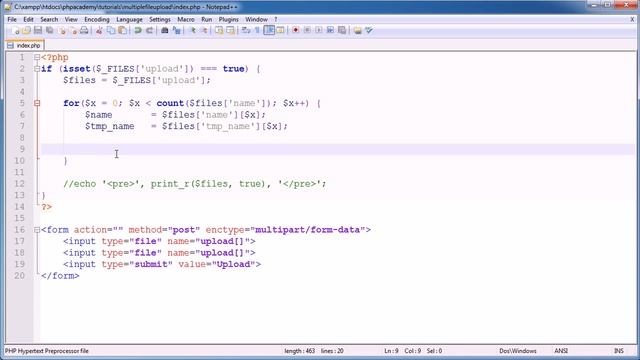
Task: Print the document from the toolbar
Action: pos(84,30)
